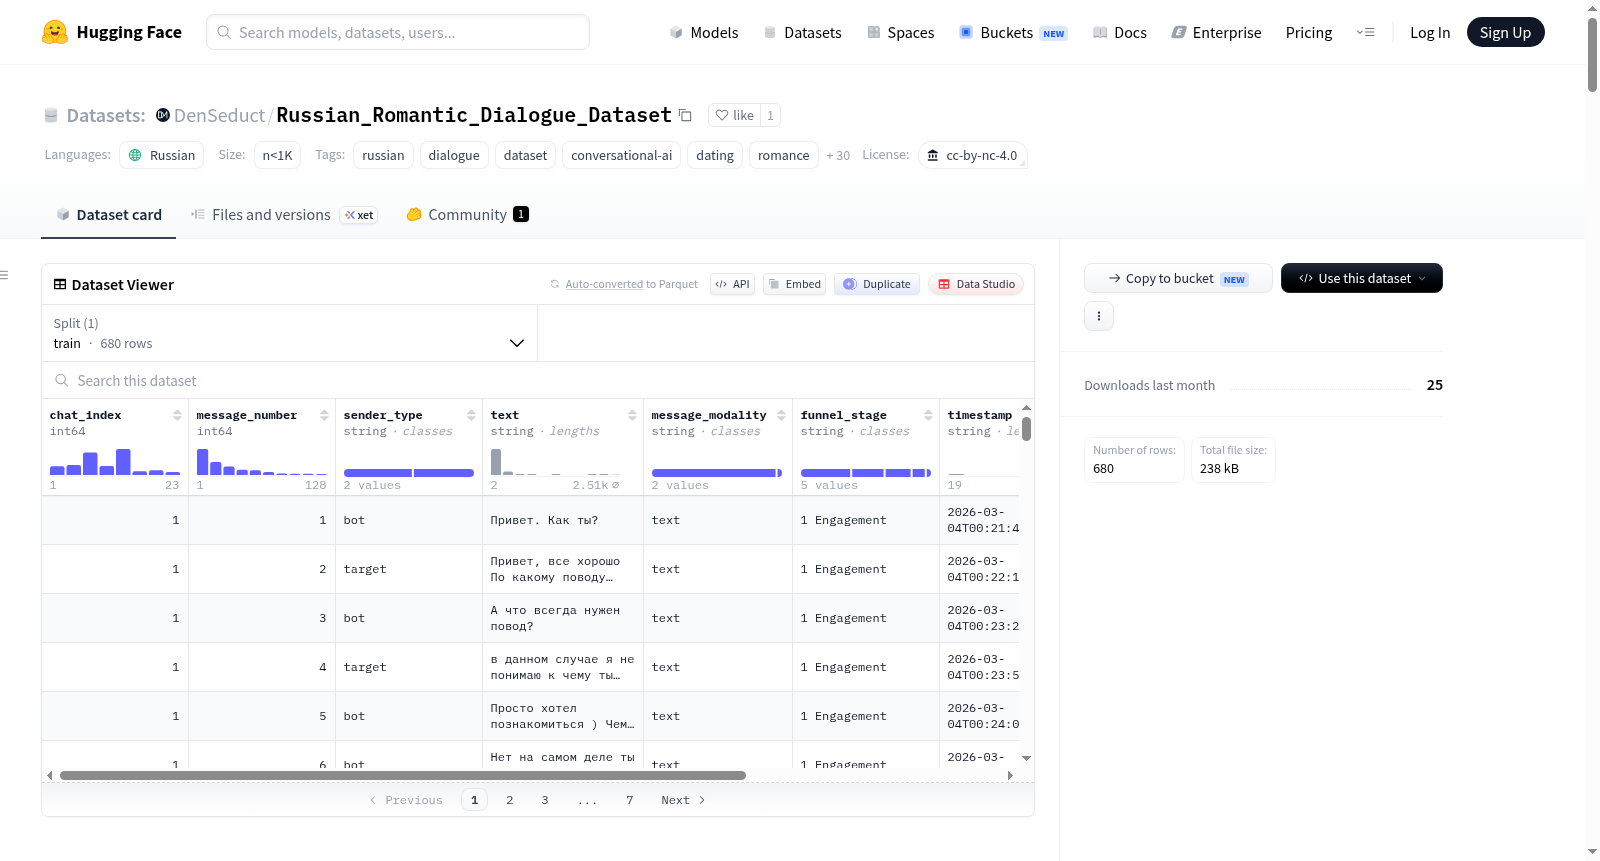The image size is (1600, 861).
Task: Click the Dataset Viewer table icon
Action: 60,284
